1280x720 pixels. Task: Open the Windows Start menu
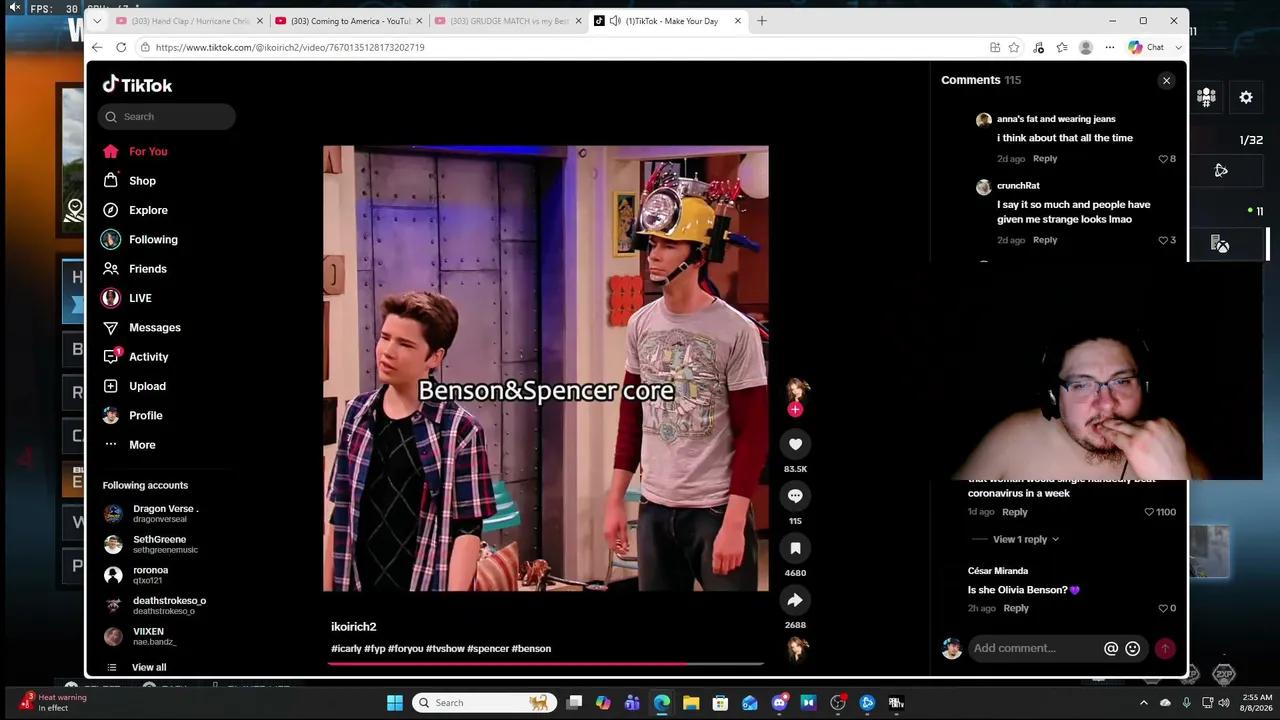[x=394, y=703]
